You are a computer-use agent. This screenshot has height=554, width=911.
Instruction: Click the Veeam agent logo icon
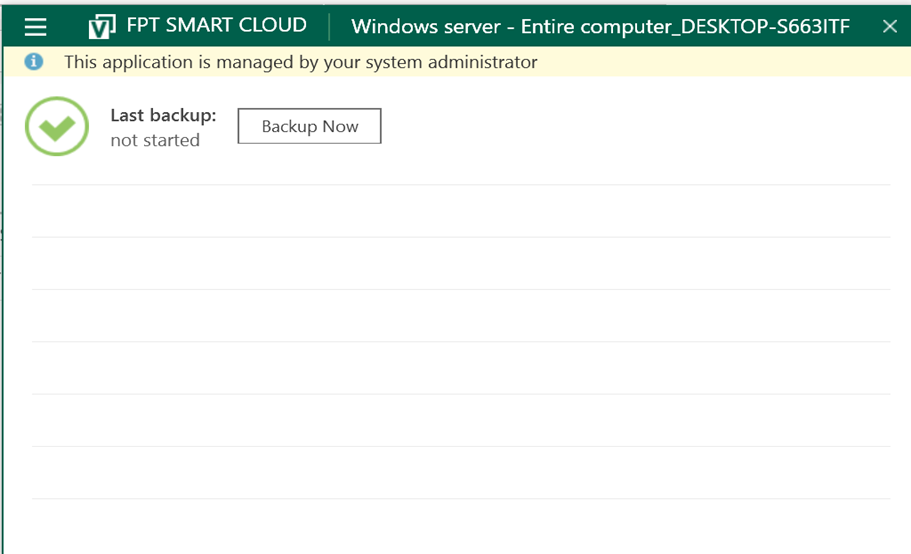(x=102, y=26)
